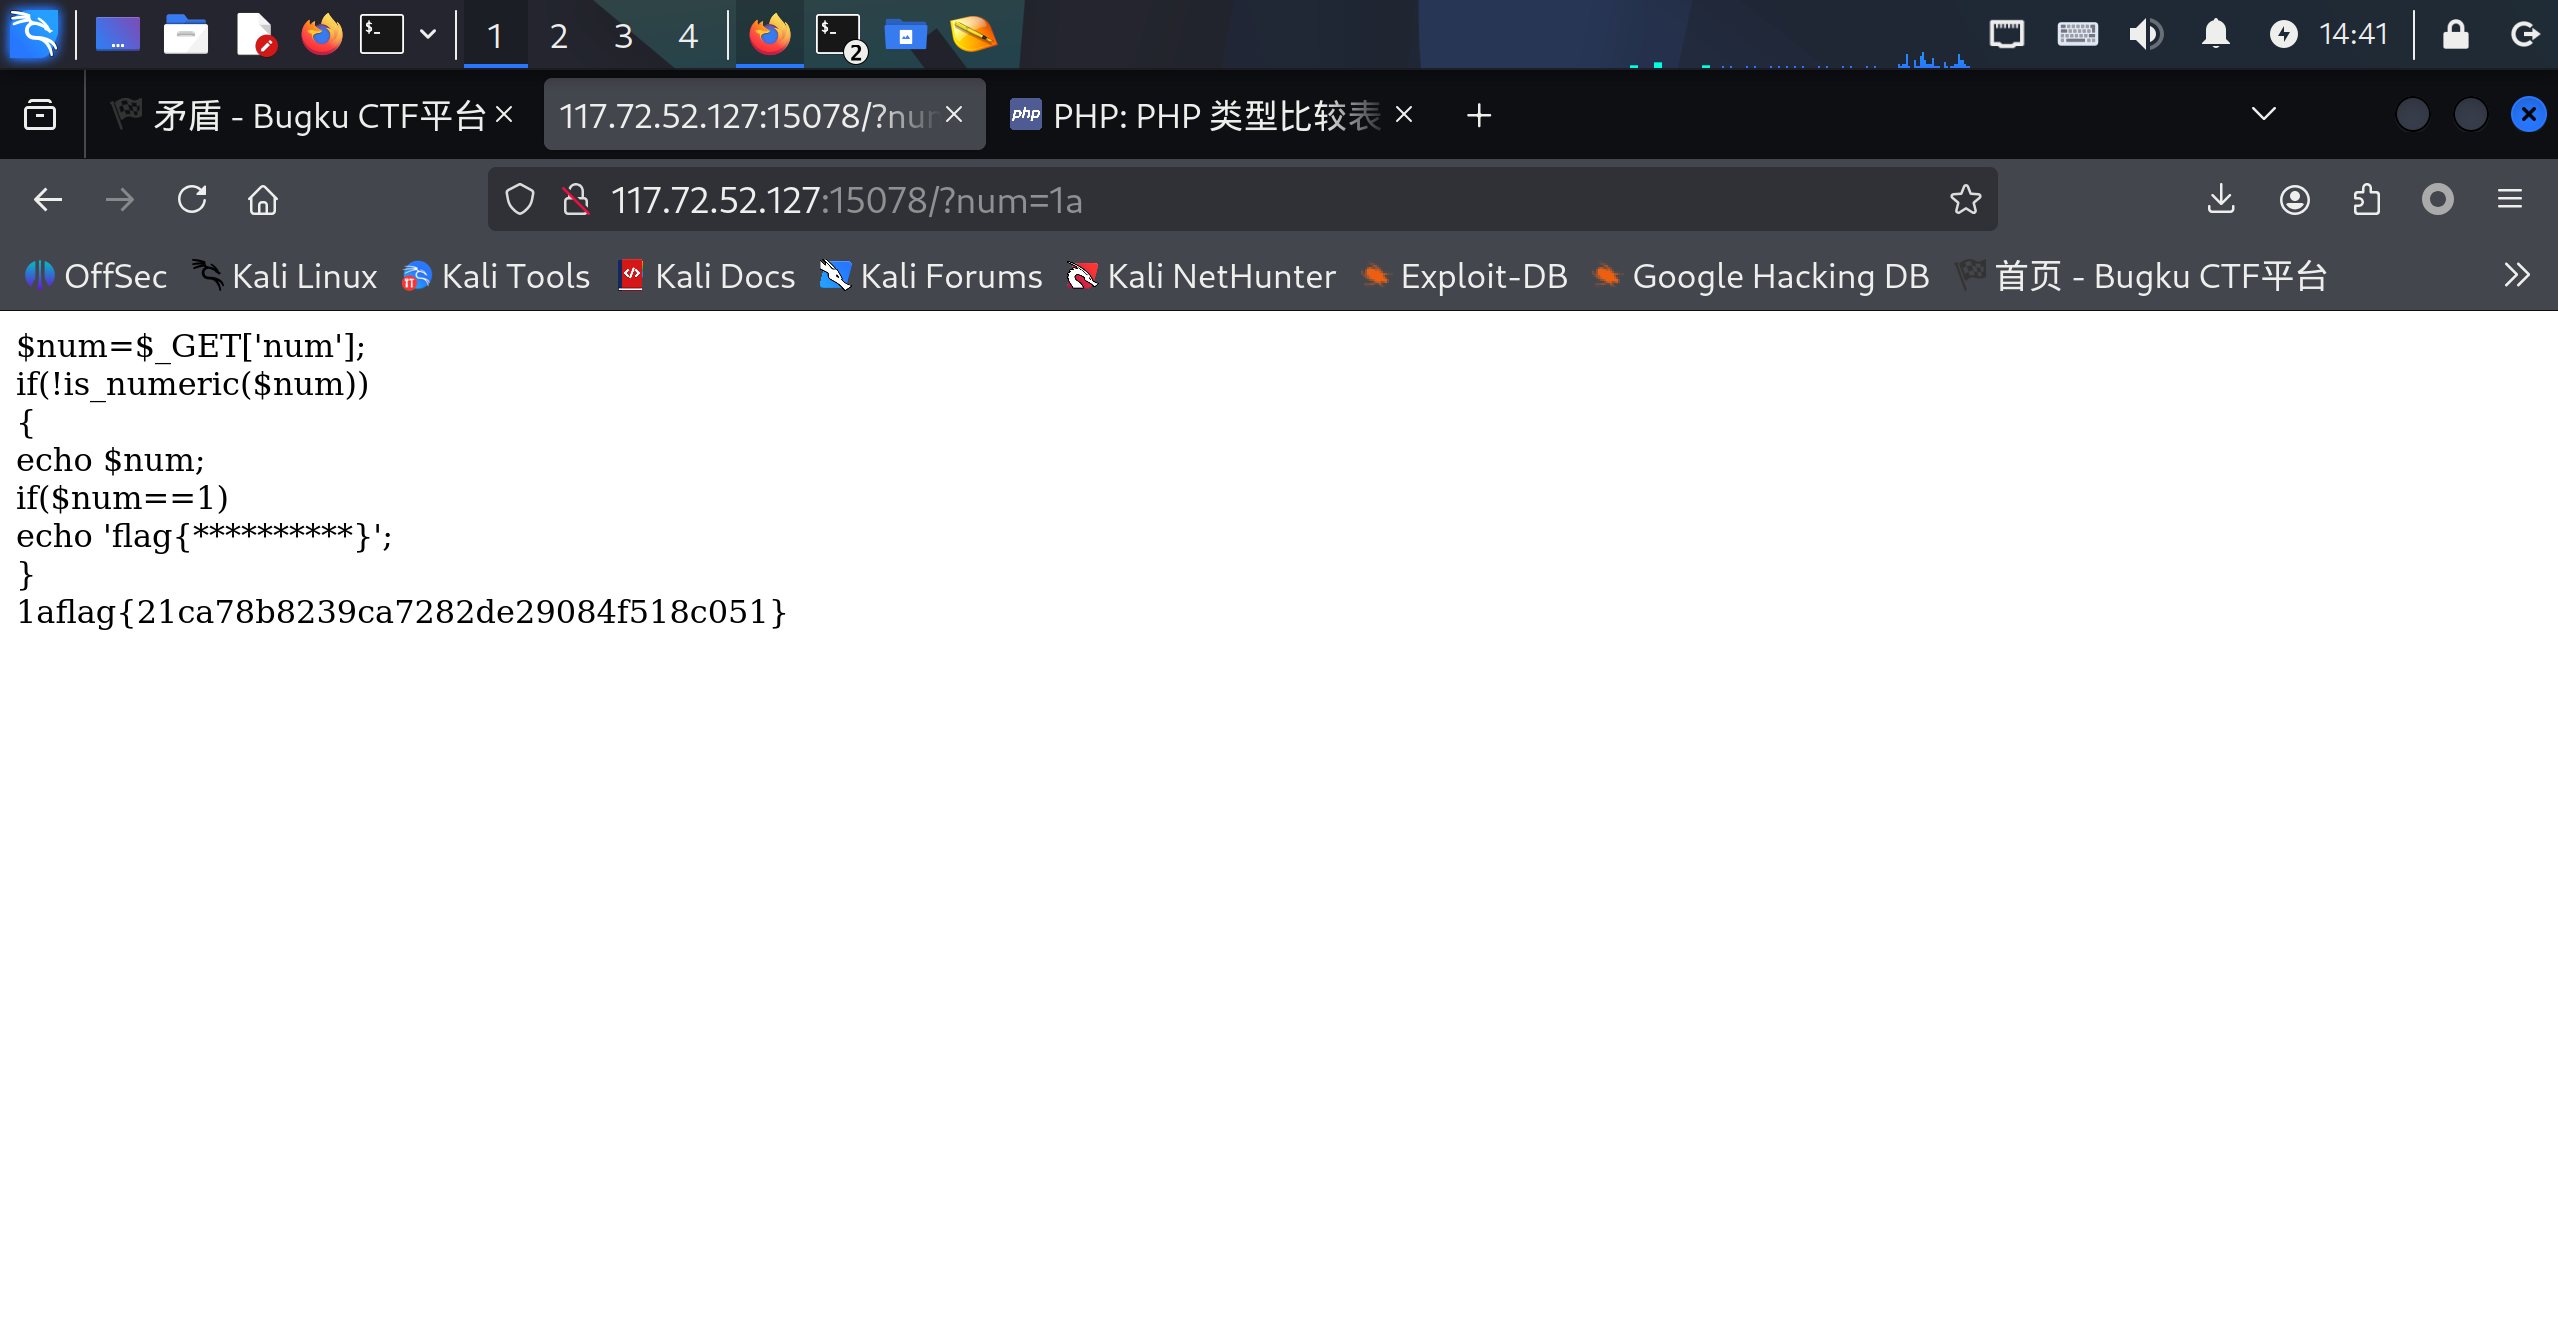Open the extensions puzzle icon
The width and height of the screenshot is (2558, 1344).
(x=2366, y=200)
